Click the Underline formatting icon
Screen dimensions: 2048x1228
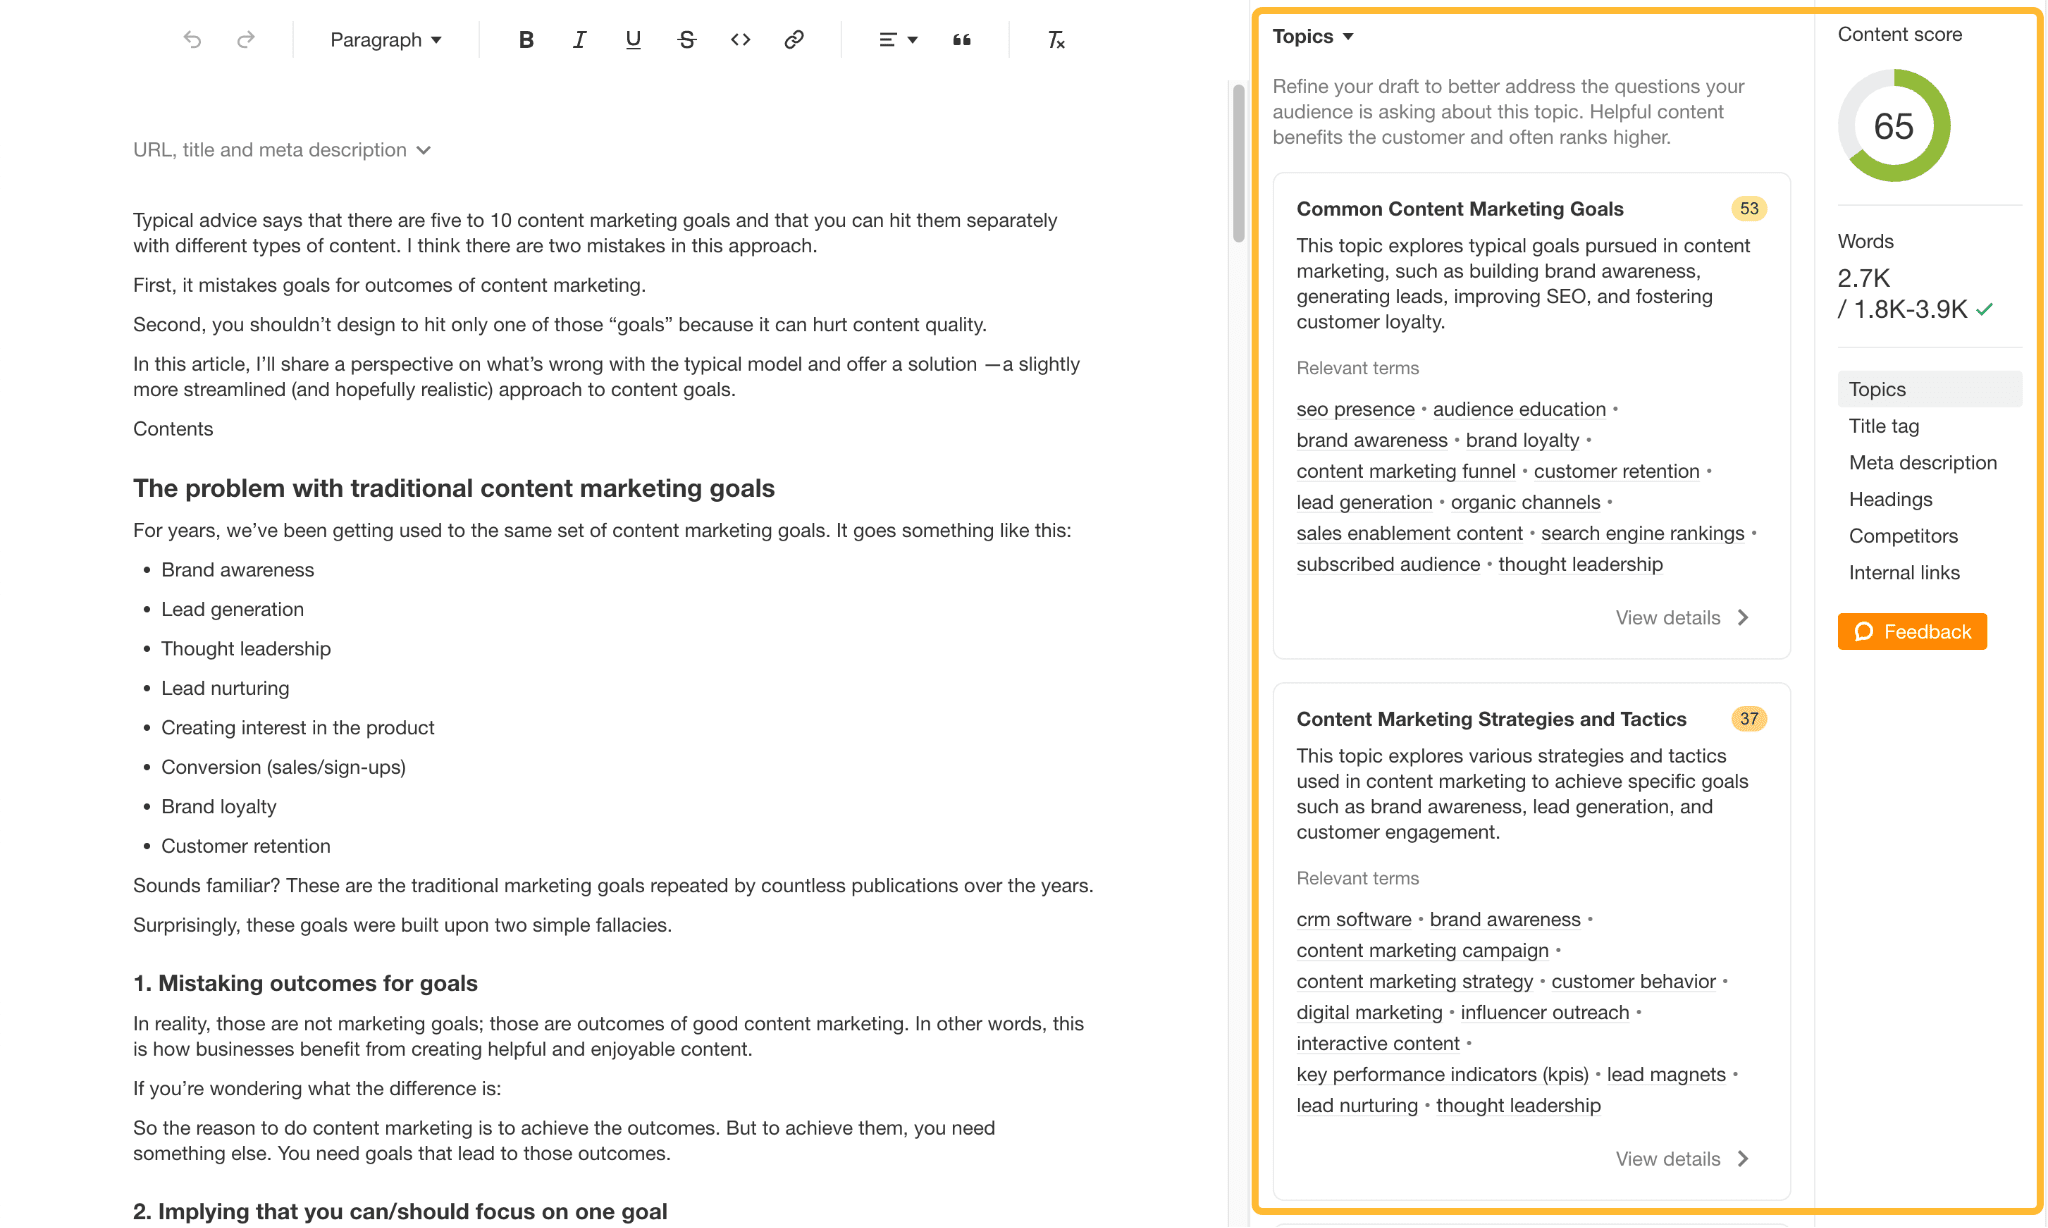[632, 39]
